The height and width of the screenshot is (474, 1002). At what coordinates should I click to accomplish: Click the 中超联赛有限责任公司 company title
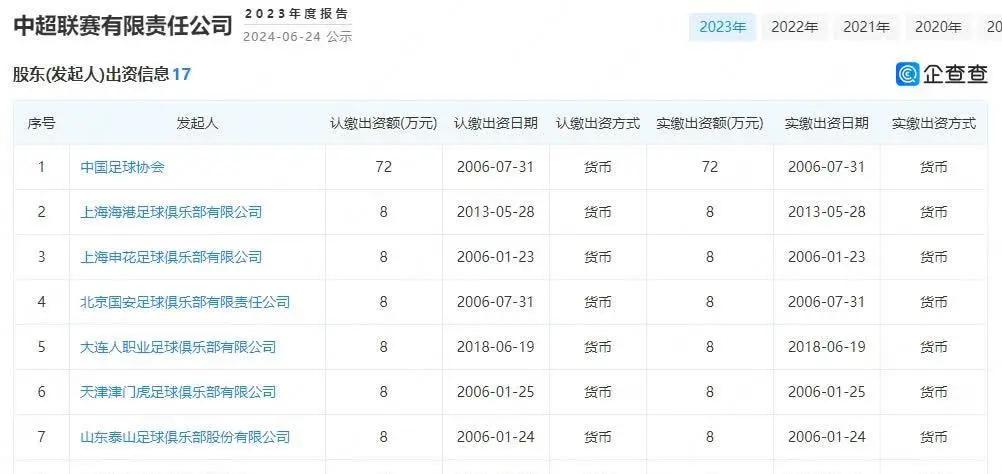click(122, 25)
